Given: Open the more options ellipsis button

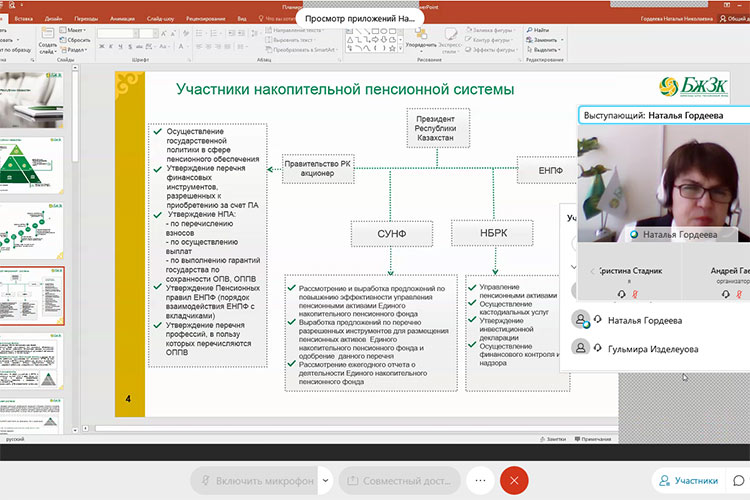Looking at the screenshot, I should (480, 480).
